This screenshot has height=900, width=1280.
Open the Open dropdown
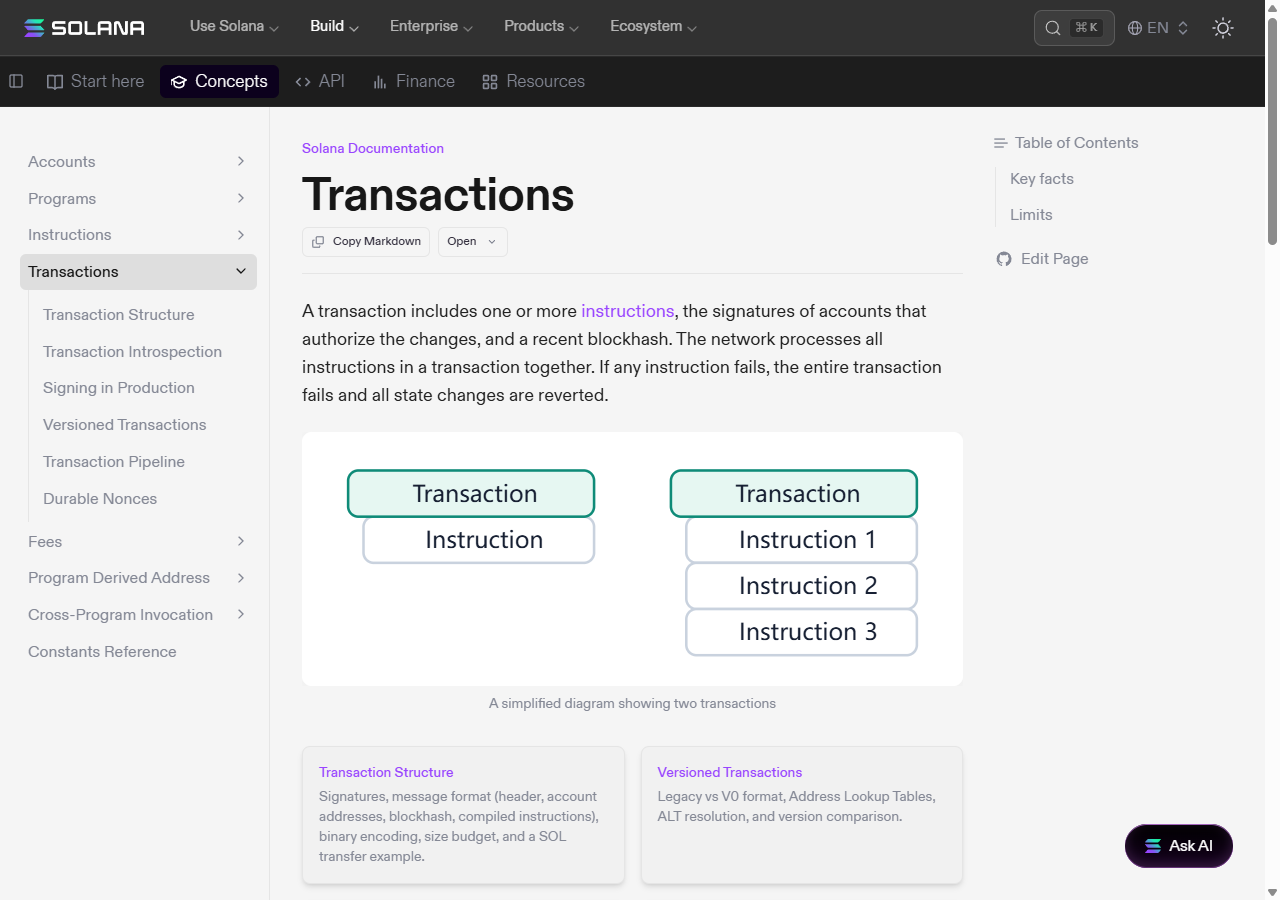473,242
